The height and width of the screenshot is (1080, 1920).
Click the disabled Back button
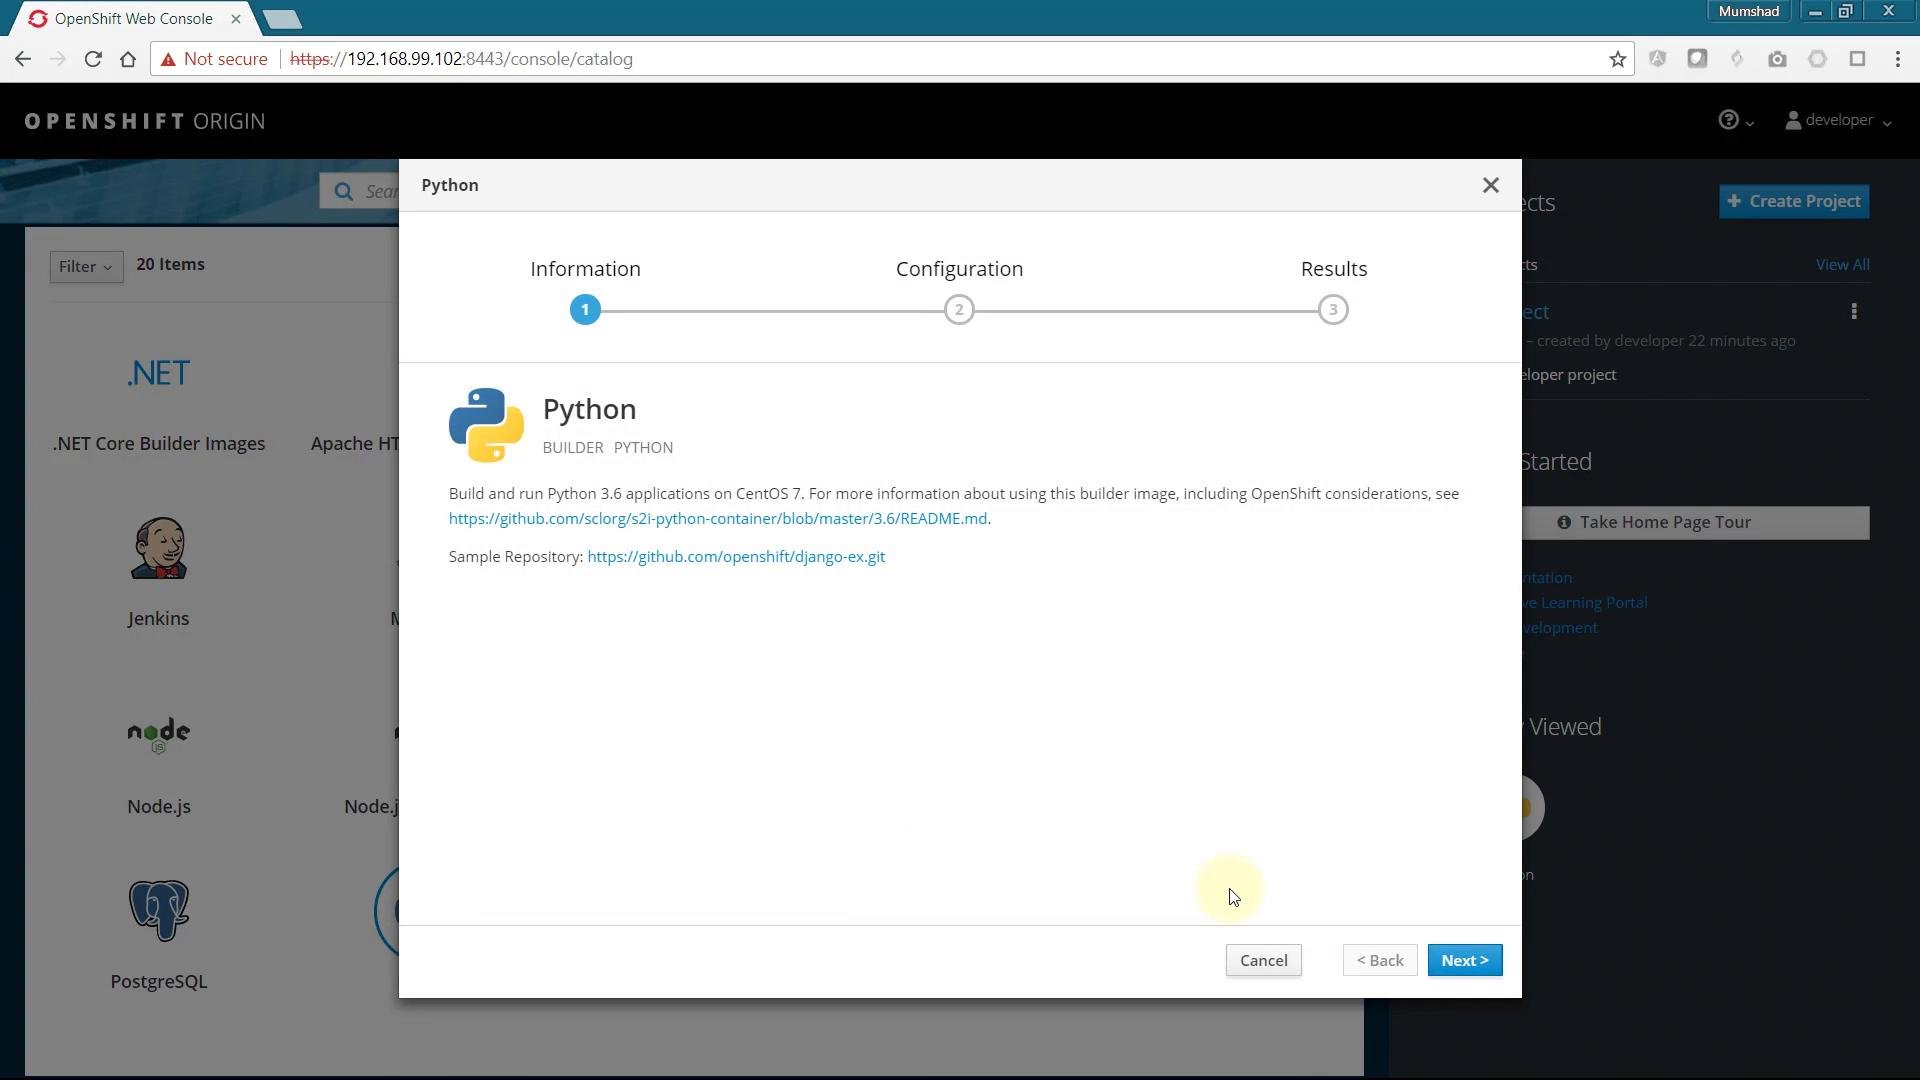click(1380, 960)
